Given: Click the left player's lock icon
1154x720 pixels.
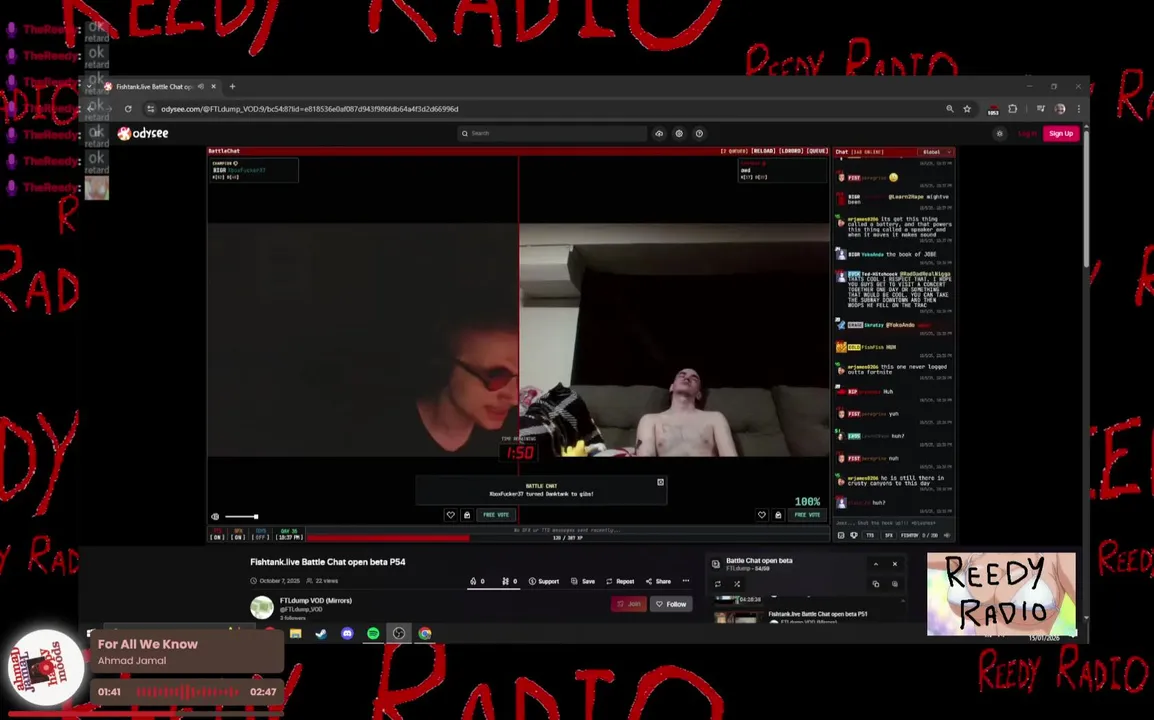Looking at the screenshot, I should pyautogui.click(x=467, y=515).
